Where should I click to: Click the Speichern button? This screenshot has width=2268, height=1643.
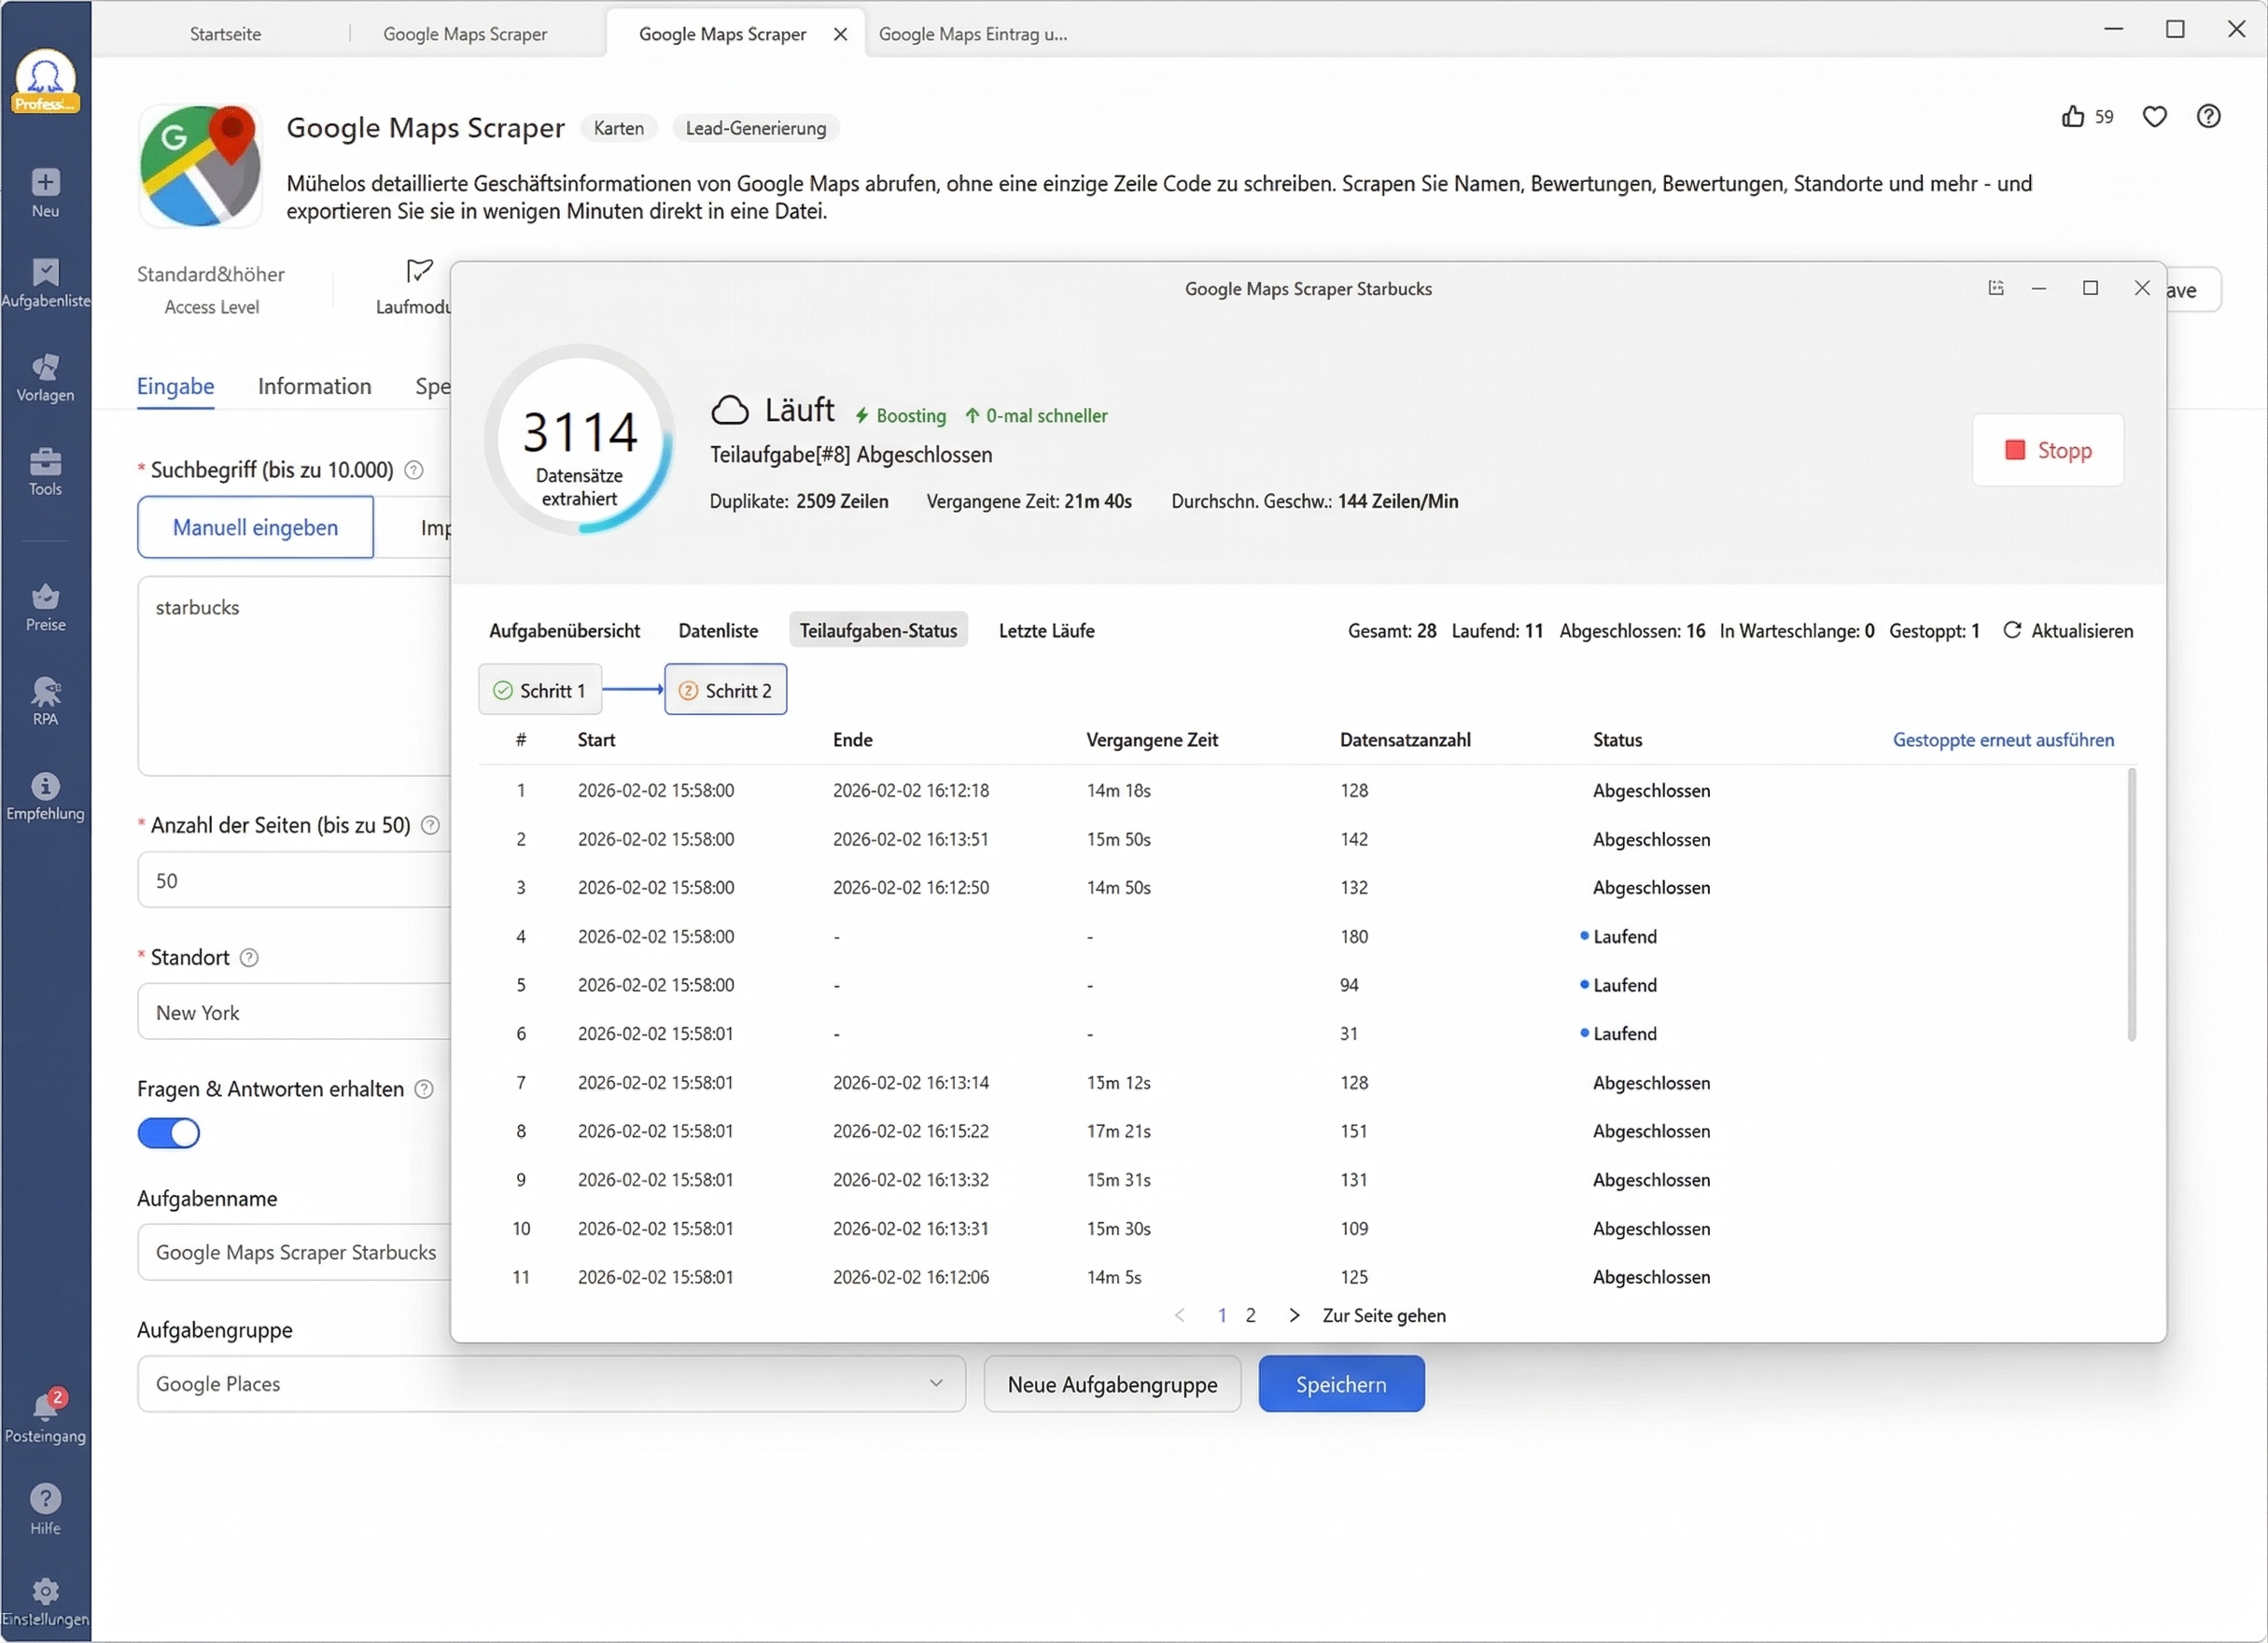pyautogui.click(x=1341, y=1384)
